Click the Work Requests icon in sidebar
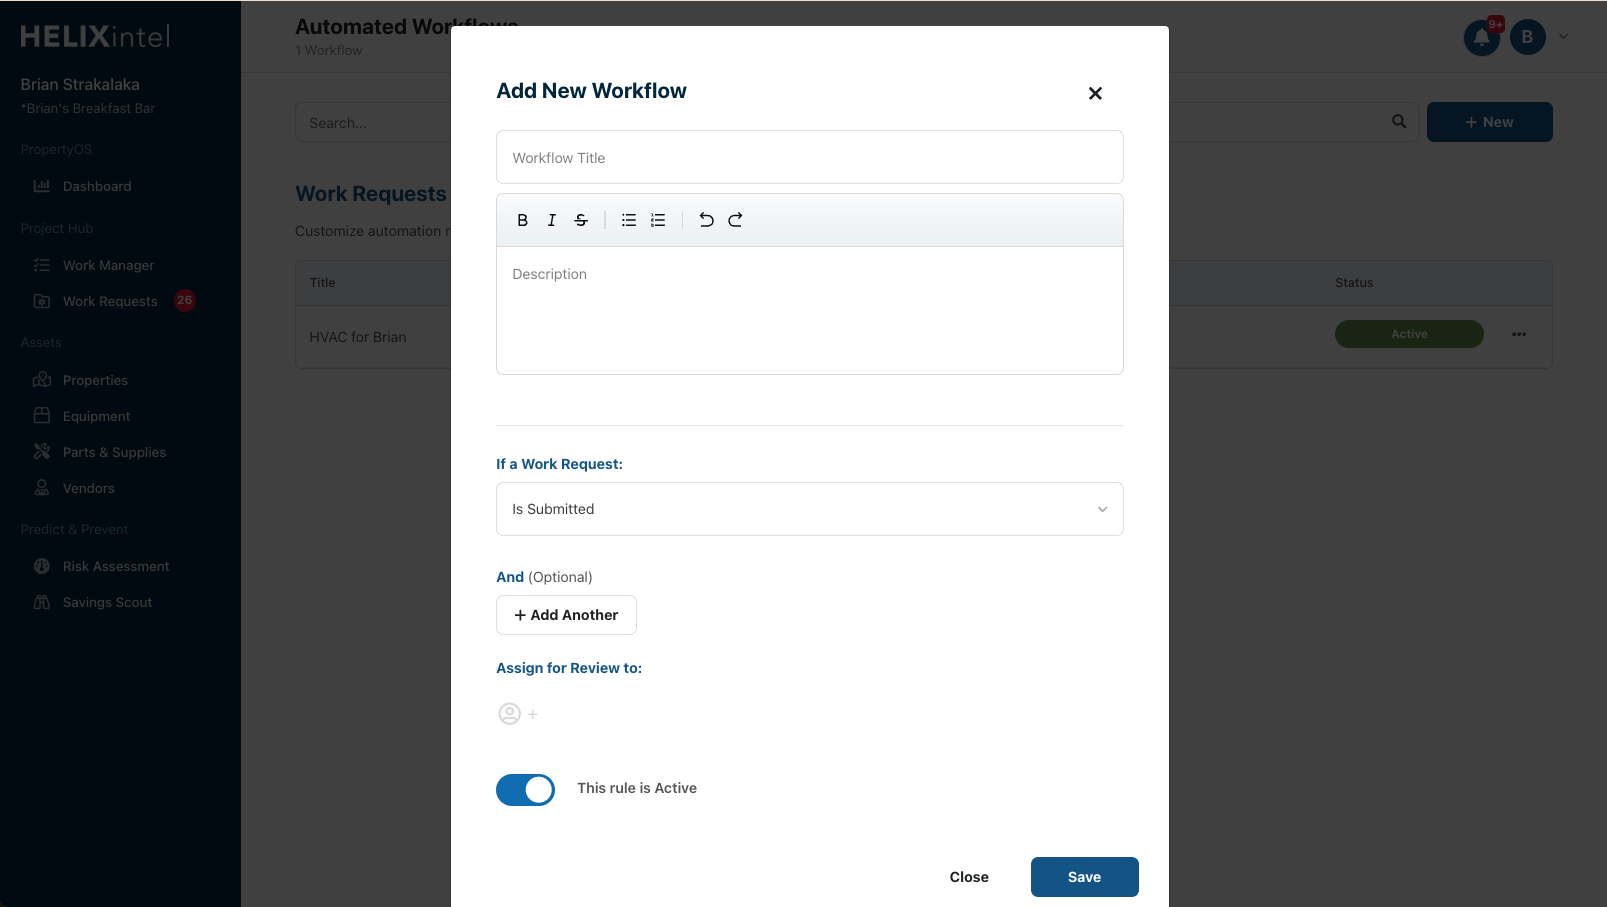The image size is (1607, 907). coord(42,301)
